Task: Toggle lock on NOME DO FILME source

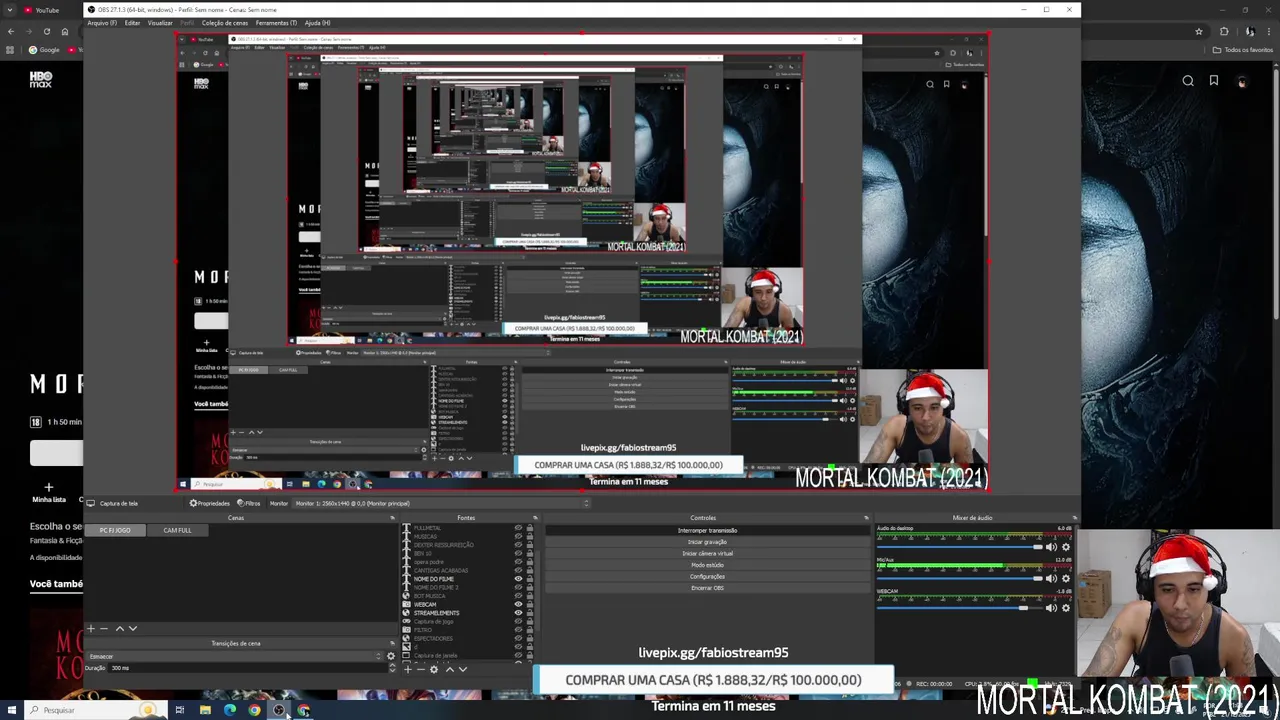Action: coord(530,579)
